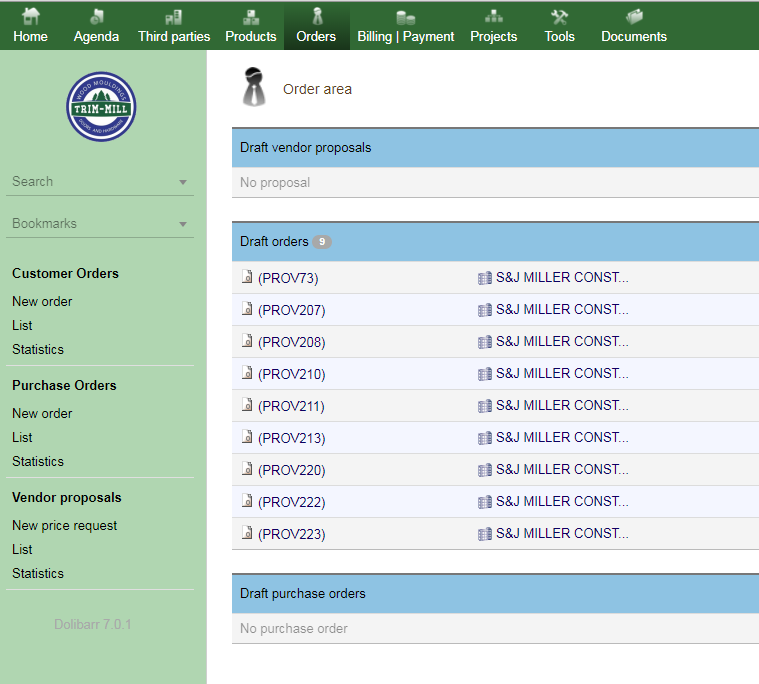
Task: Click the company icon in PROV211 row
Action: 485,406
